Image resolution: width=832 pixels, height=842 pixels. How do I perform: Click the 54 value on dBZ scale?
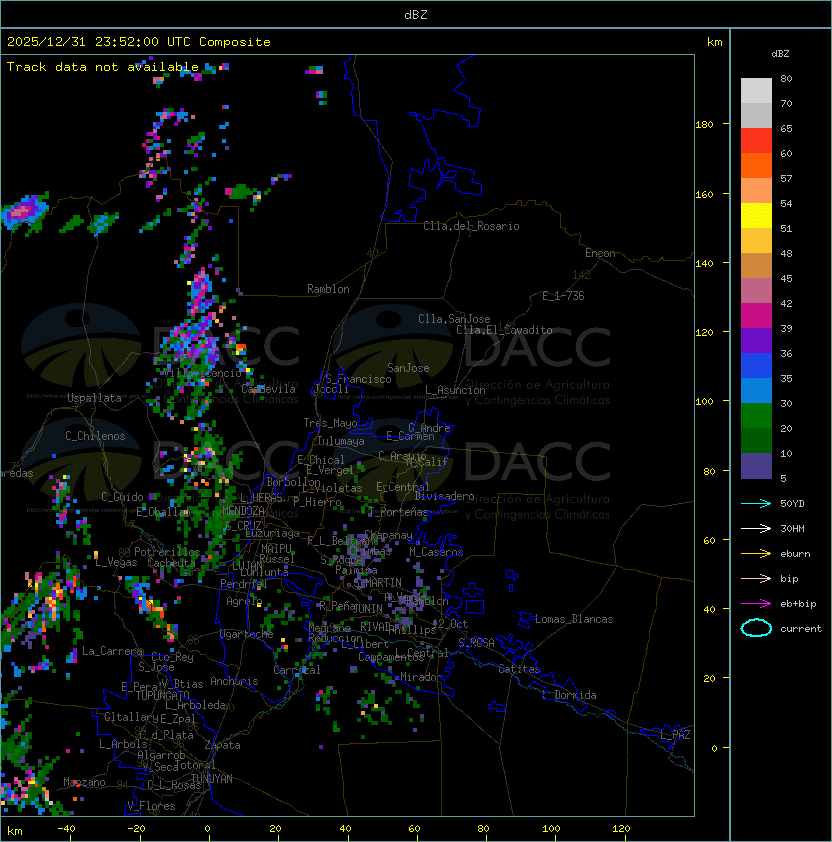point(786,204)
